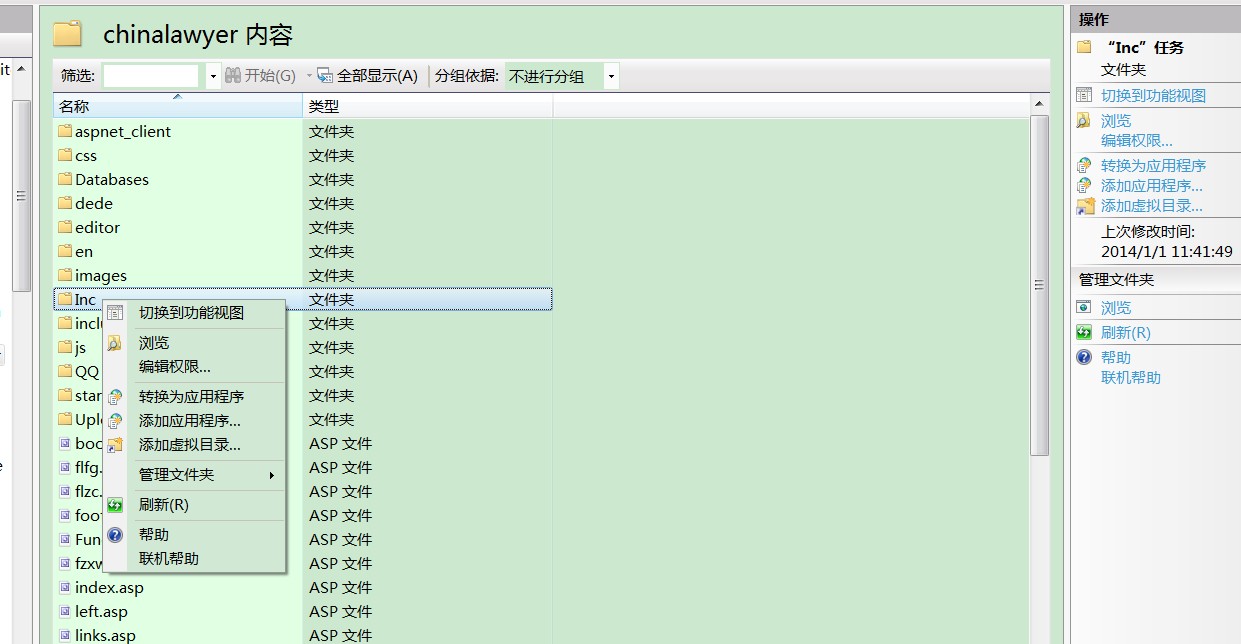Viewport: 1241px width, 644px height.
Task: Click 开始(G) filter button
Action: tap(260, 76)
